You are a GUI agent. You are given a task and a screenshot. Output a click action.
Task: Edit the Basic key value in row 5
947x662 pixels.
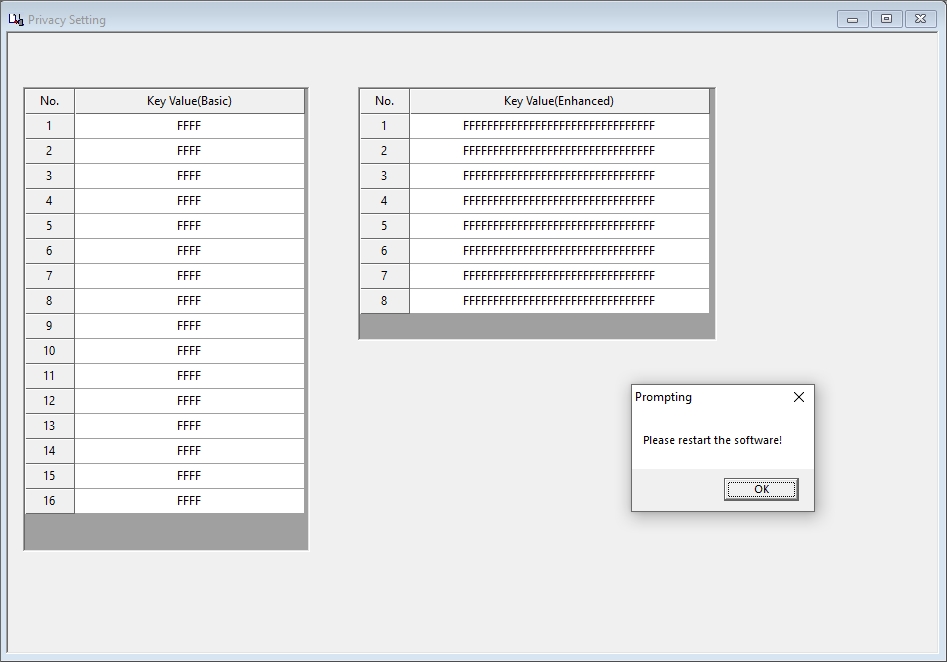click(188, 225)
